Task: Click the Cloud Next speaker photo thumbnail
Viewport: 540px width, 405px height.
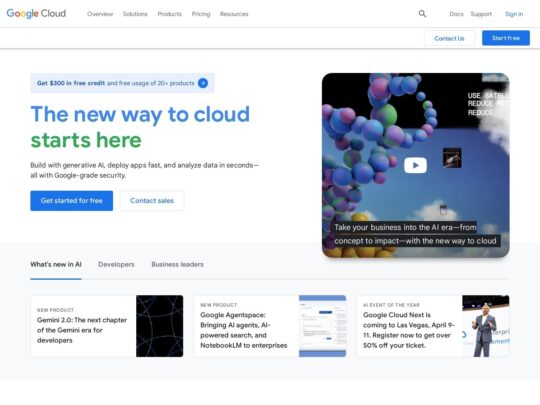Action: click(486, 326)
